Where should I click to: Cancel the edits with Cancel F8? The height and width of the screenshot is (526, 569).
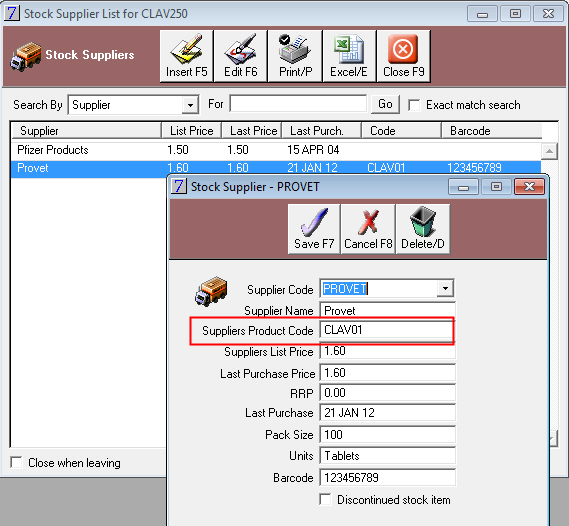click(x=368, y=229)
